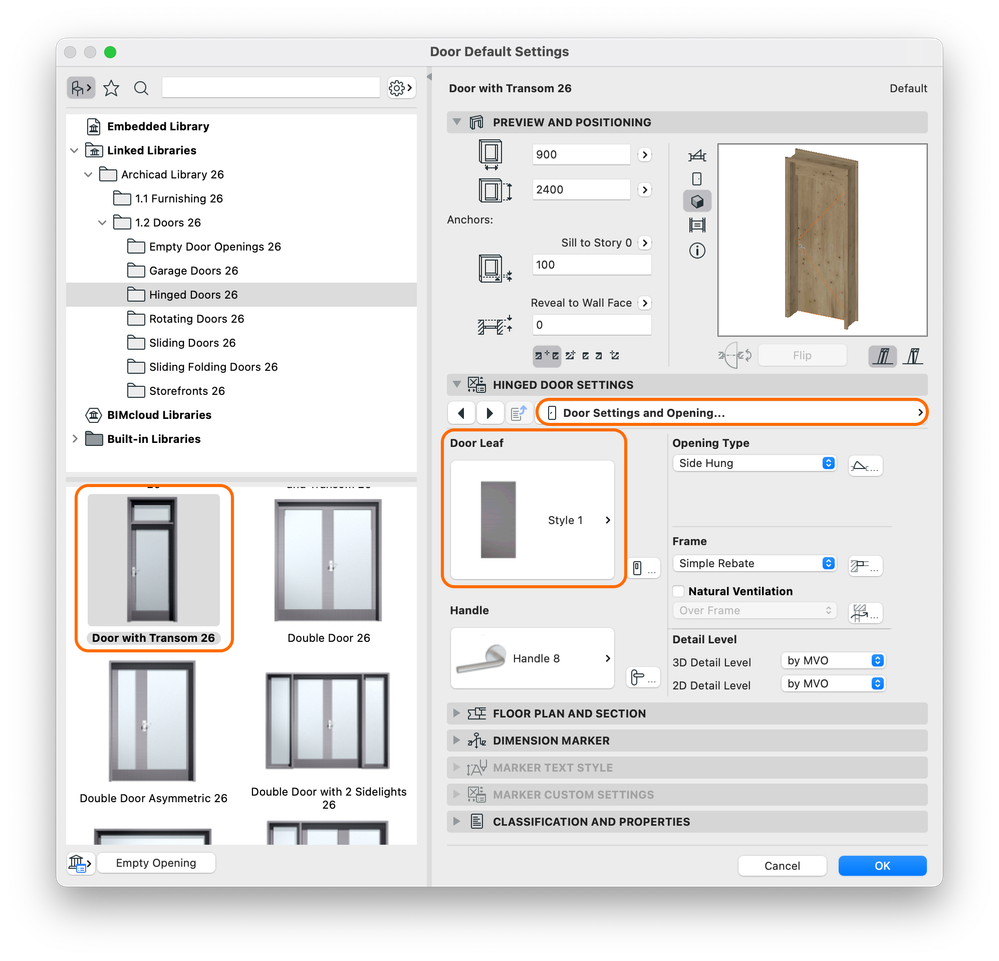Open handle detail settings icon
Screen dimensions: 999x961
[x=643, y=677]
